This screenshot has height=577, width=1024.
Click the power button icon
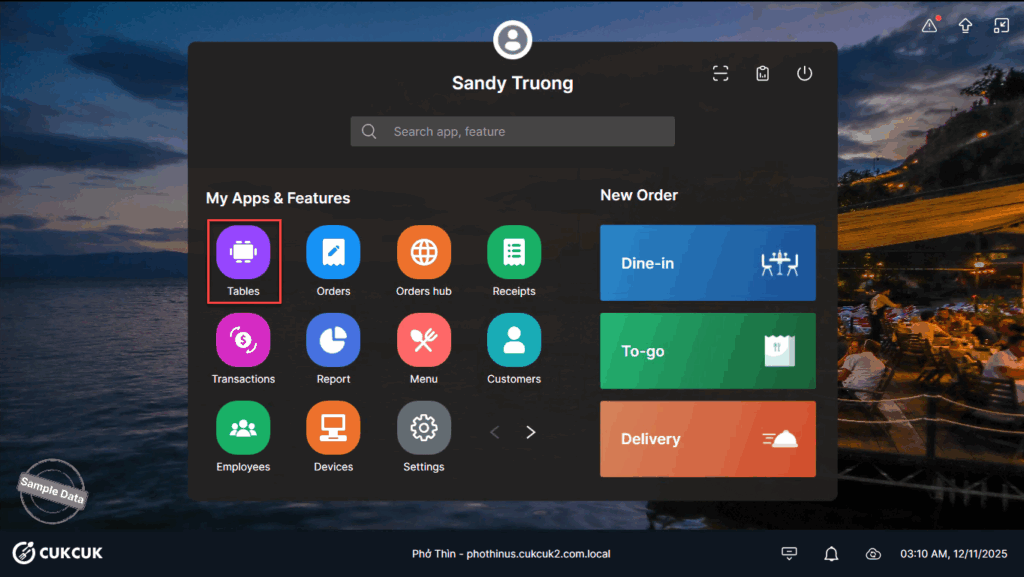(804, 73)
